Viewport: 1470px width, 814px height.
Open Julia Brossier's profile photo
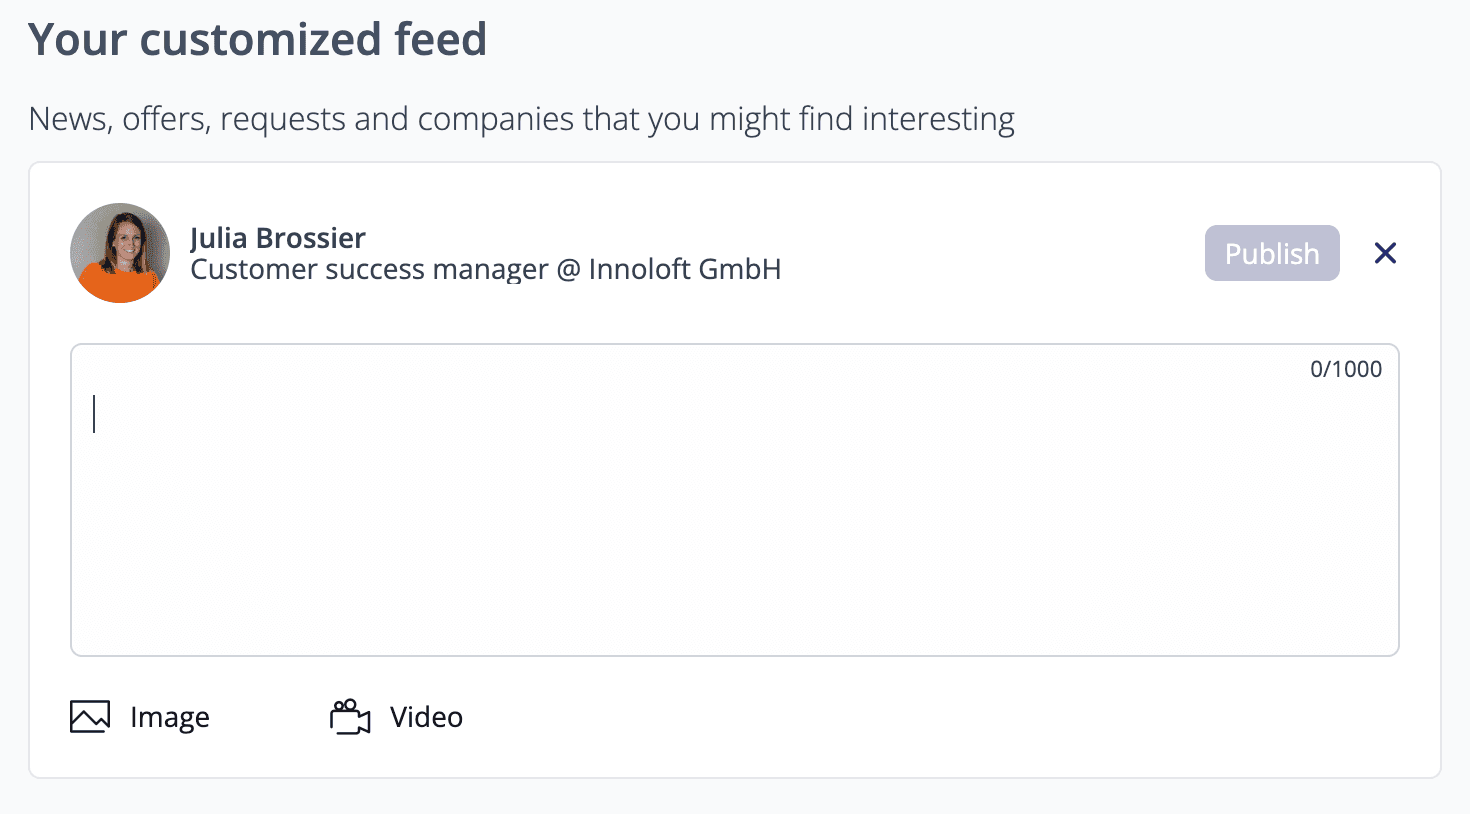[120, 252]
